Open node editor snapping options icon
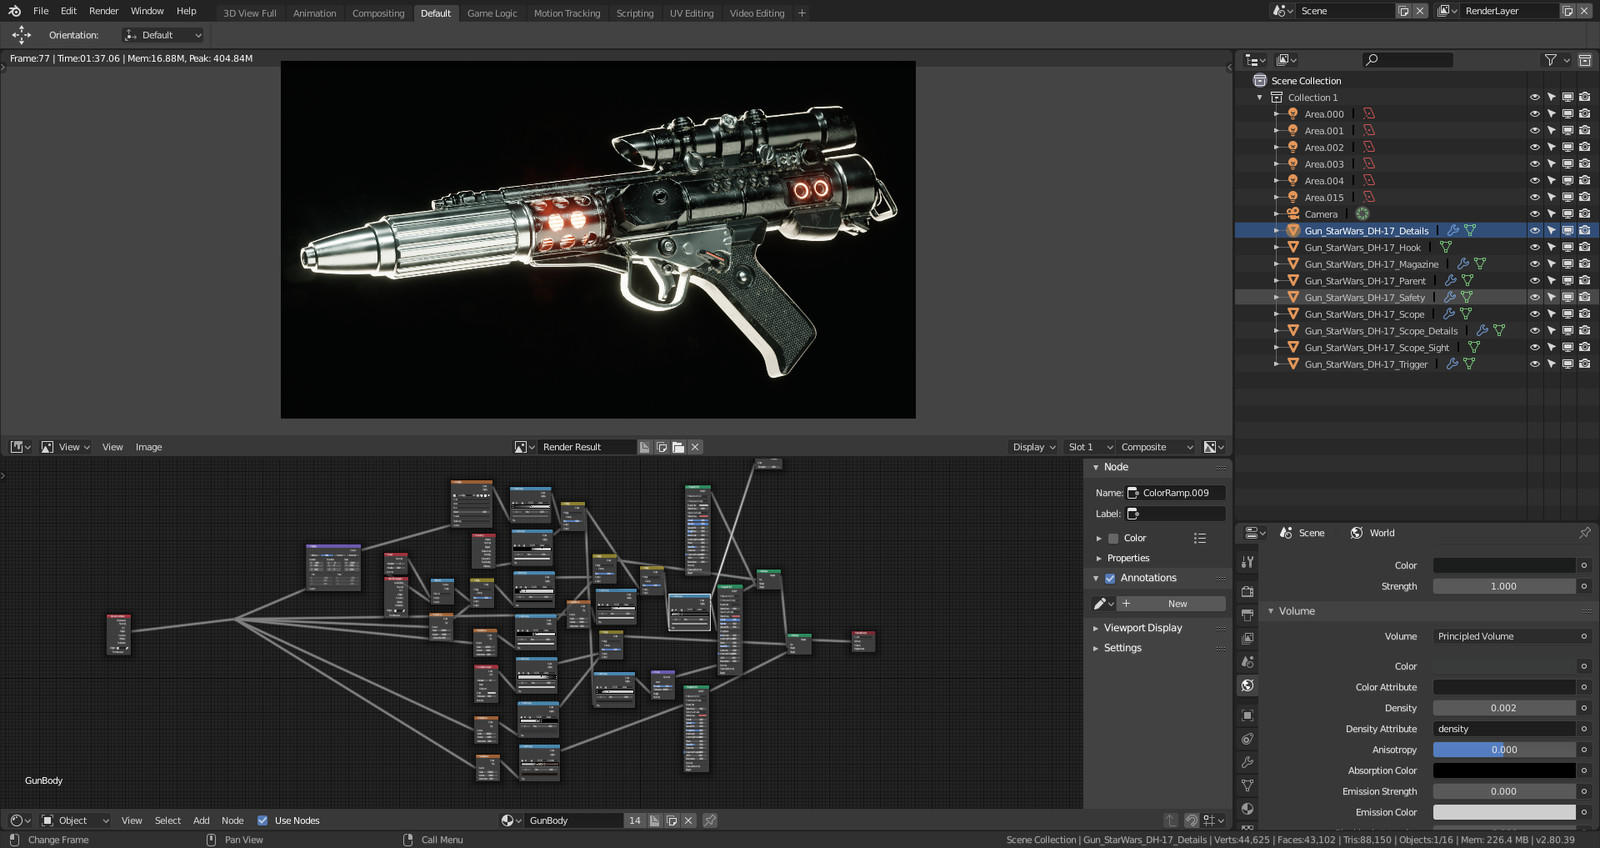The image size is (1600, 848). [x=1214, y=821]
